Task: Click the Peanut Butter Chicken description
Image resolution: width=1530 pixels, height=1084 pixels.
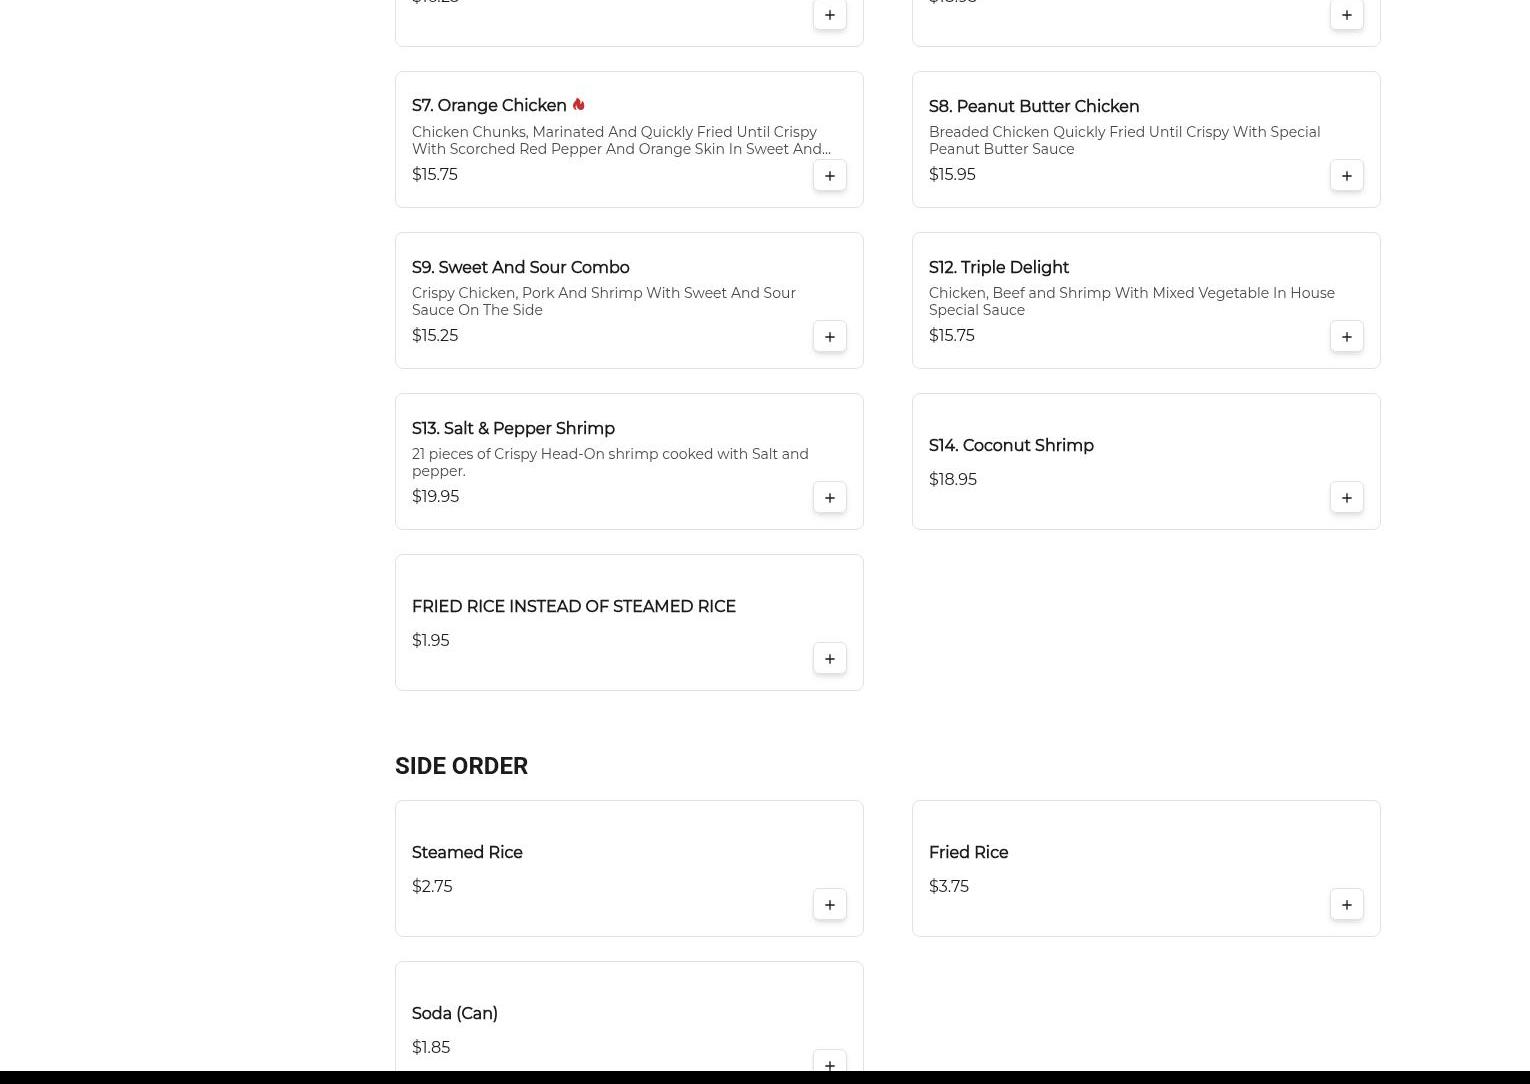Action: [1124, 141]
